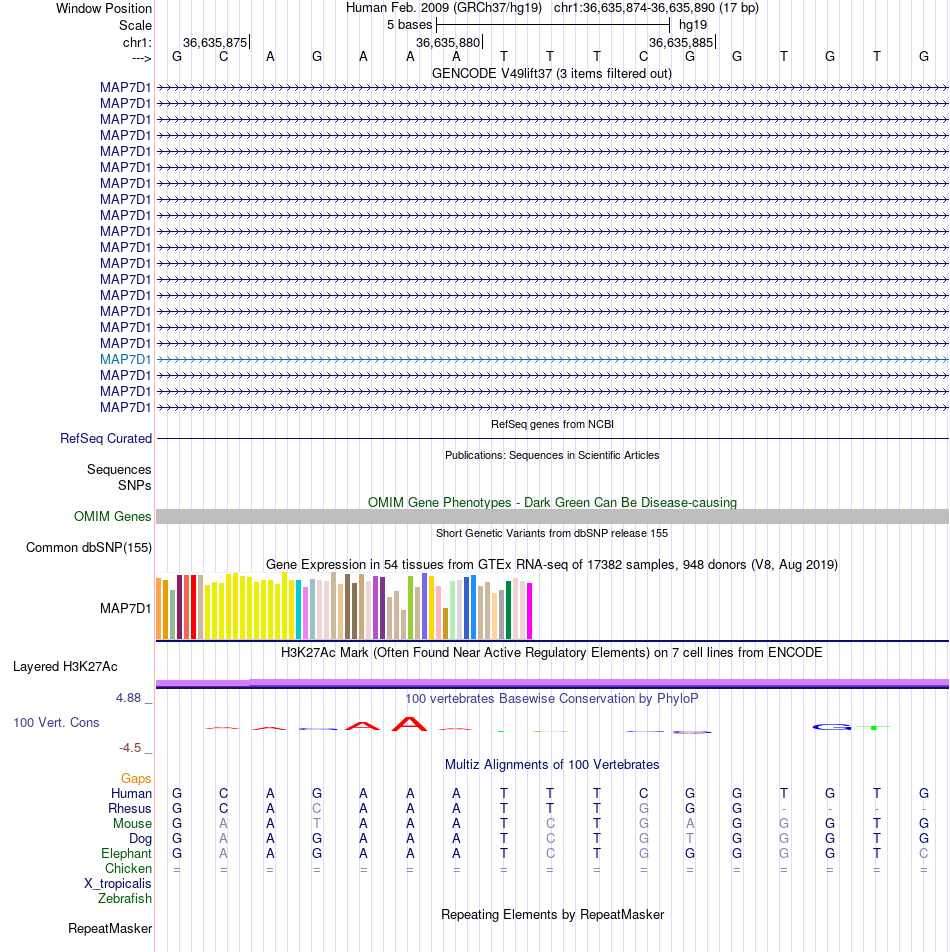The image size is (950, 952).
Task: Click the gray OMIM Genes item bar
Action: 552,517
